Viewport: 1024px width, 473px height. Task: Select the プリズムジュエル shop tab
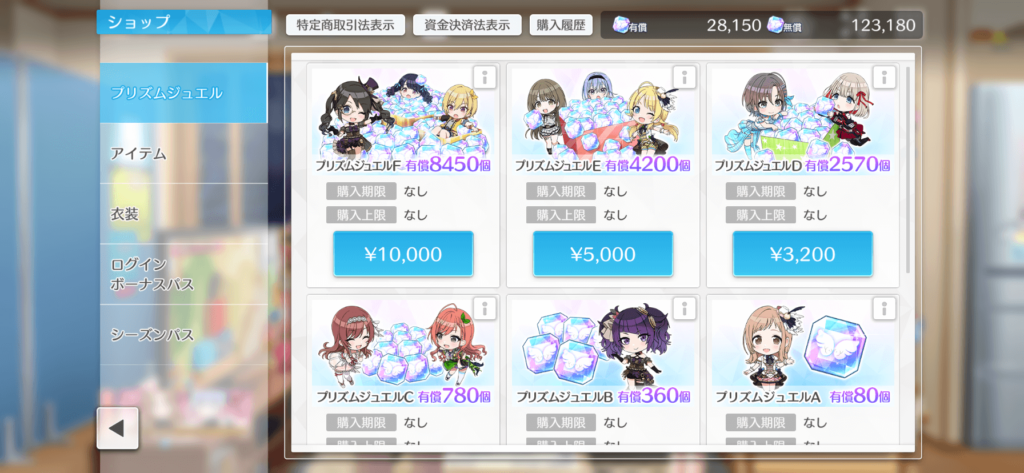tap(184, 93)
